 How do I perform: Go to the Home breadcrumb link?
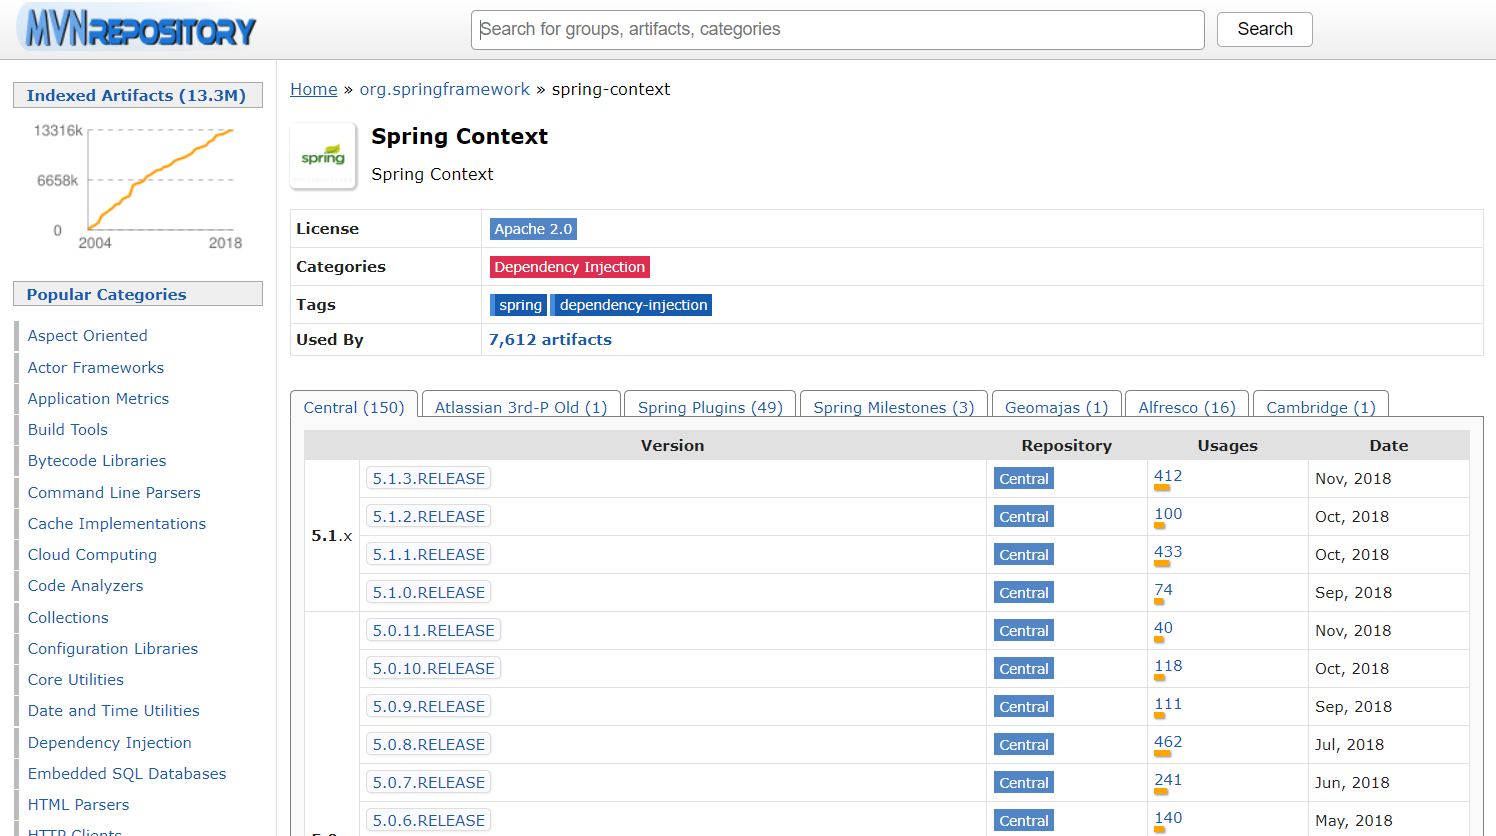314,89
